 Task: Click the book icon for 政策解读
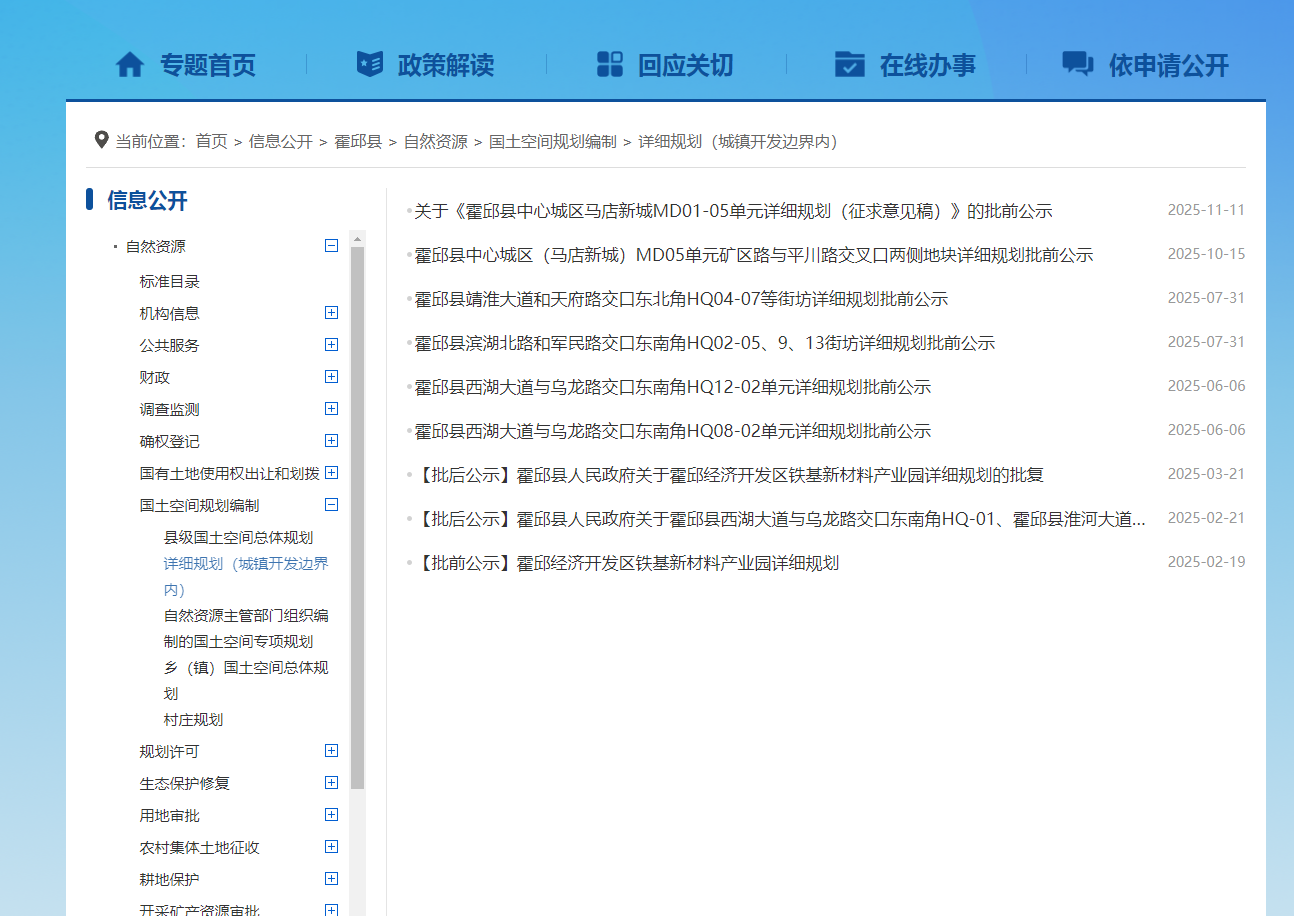point(369,64)
